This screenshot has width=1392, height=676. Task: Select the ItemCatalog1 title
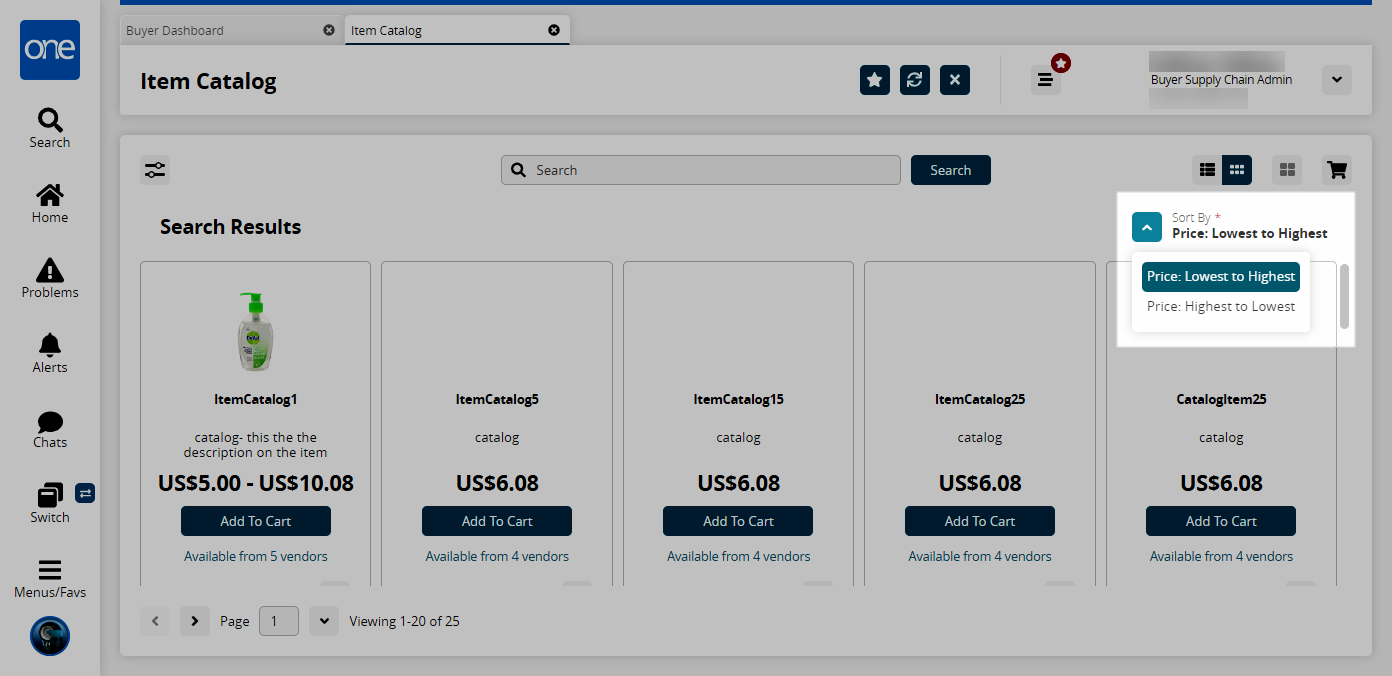tap(256, 399)
